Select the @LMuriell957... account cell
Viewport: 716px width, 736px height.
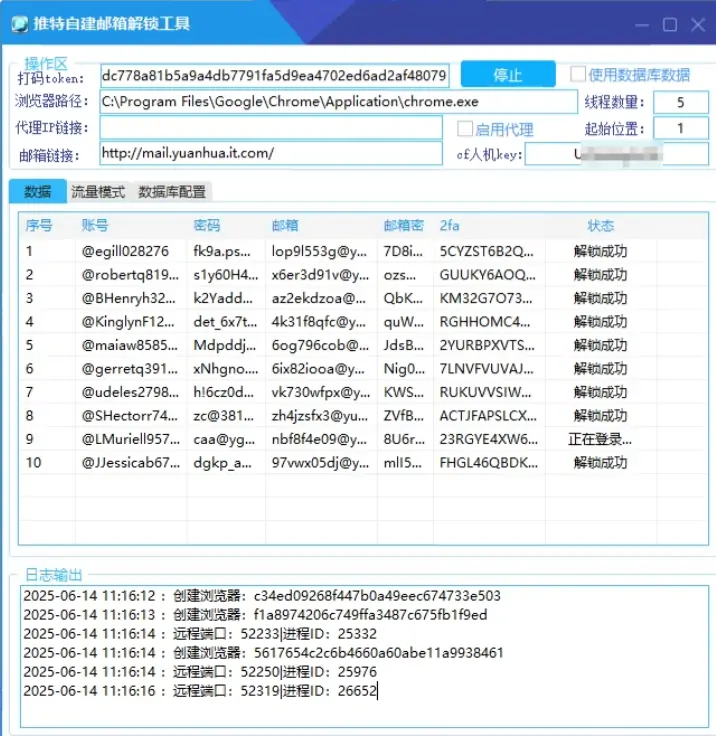coord(130,439)
